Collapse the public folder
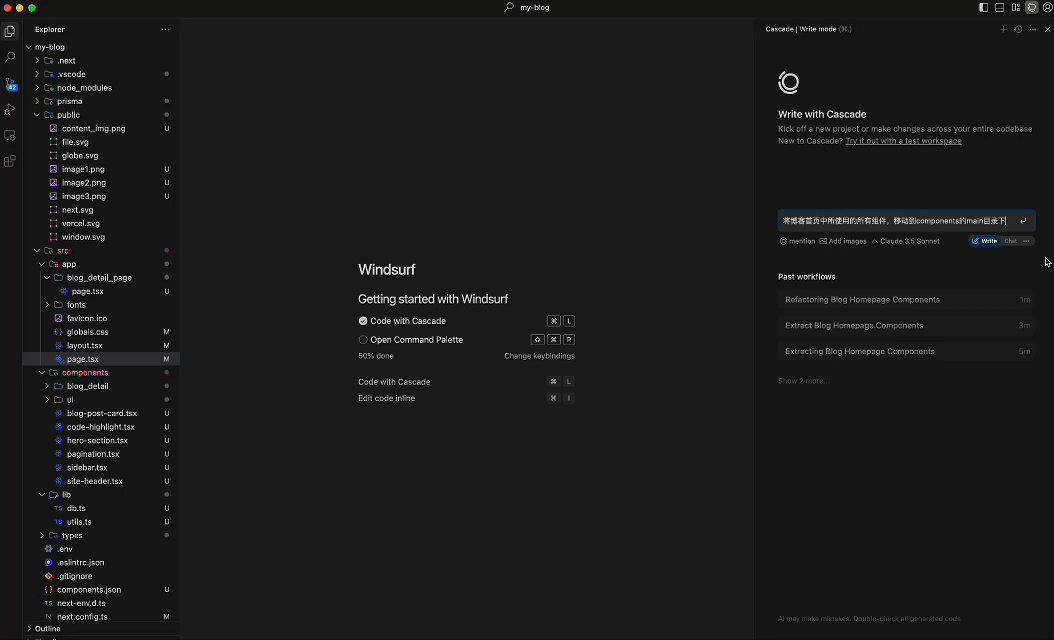Screen dimensions: 1054x640 pyautogui.click(x=37, y=115)
